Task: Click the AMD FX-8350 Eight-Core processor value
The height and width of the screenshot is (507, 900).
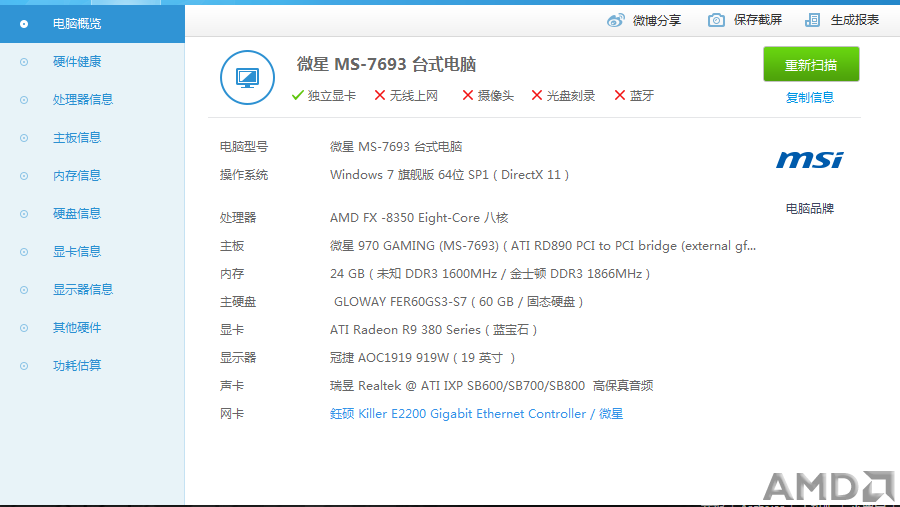Action: (419, 218)
